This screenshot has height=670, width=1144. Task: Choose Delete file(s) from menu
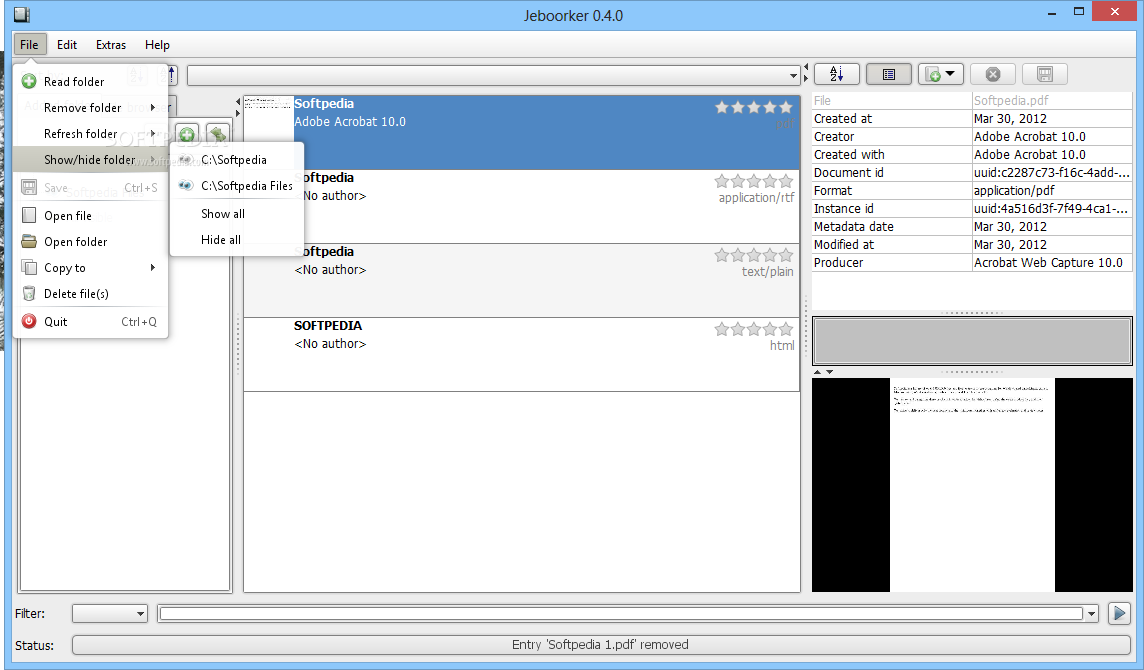point(90,293)
